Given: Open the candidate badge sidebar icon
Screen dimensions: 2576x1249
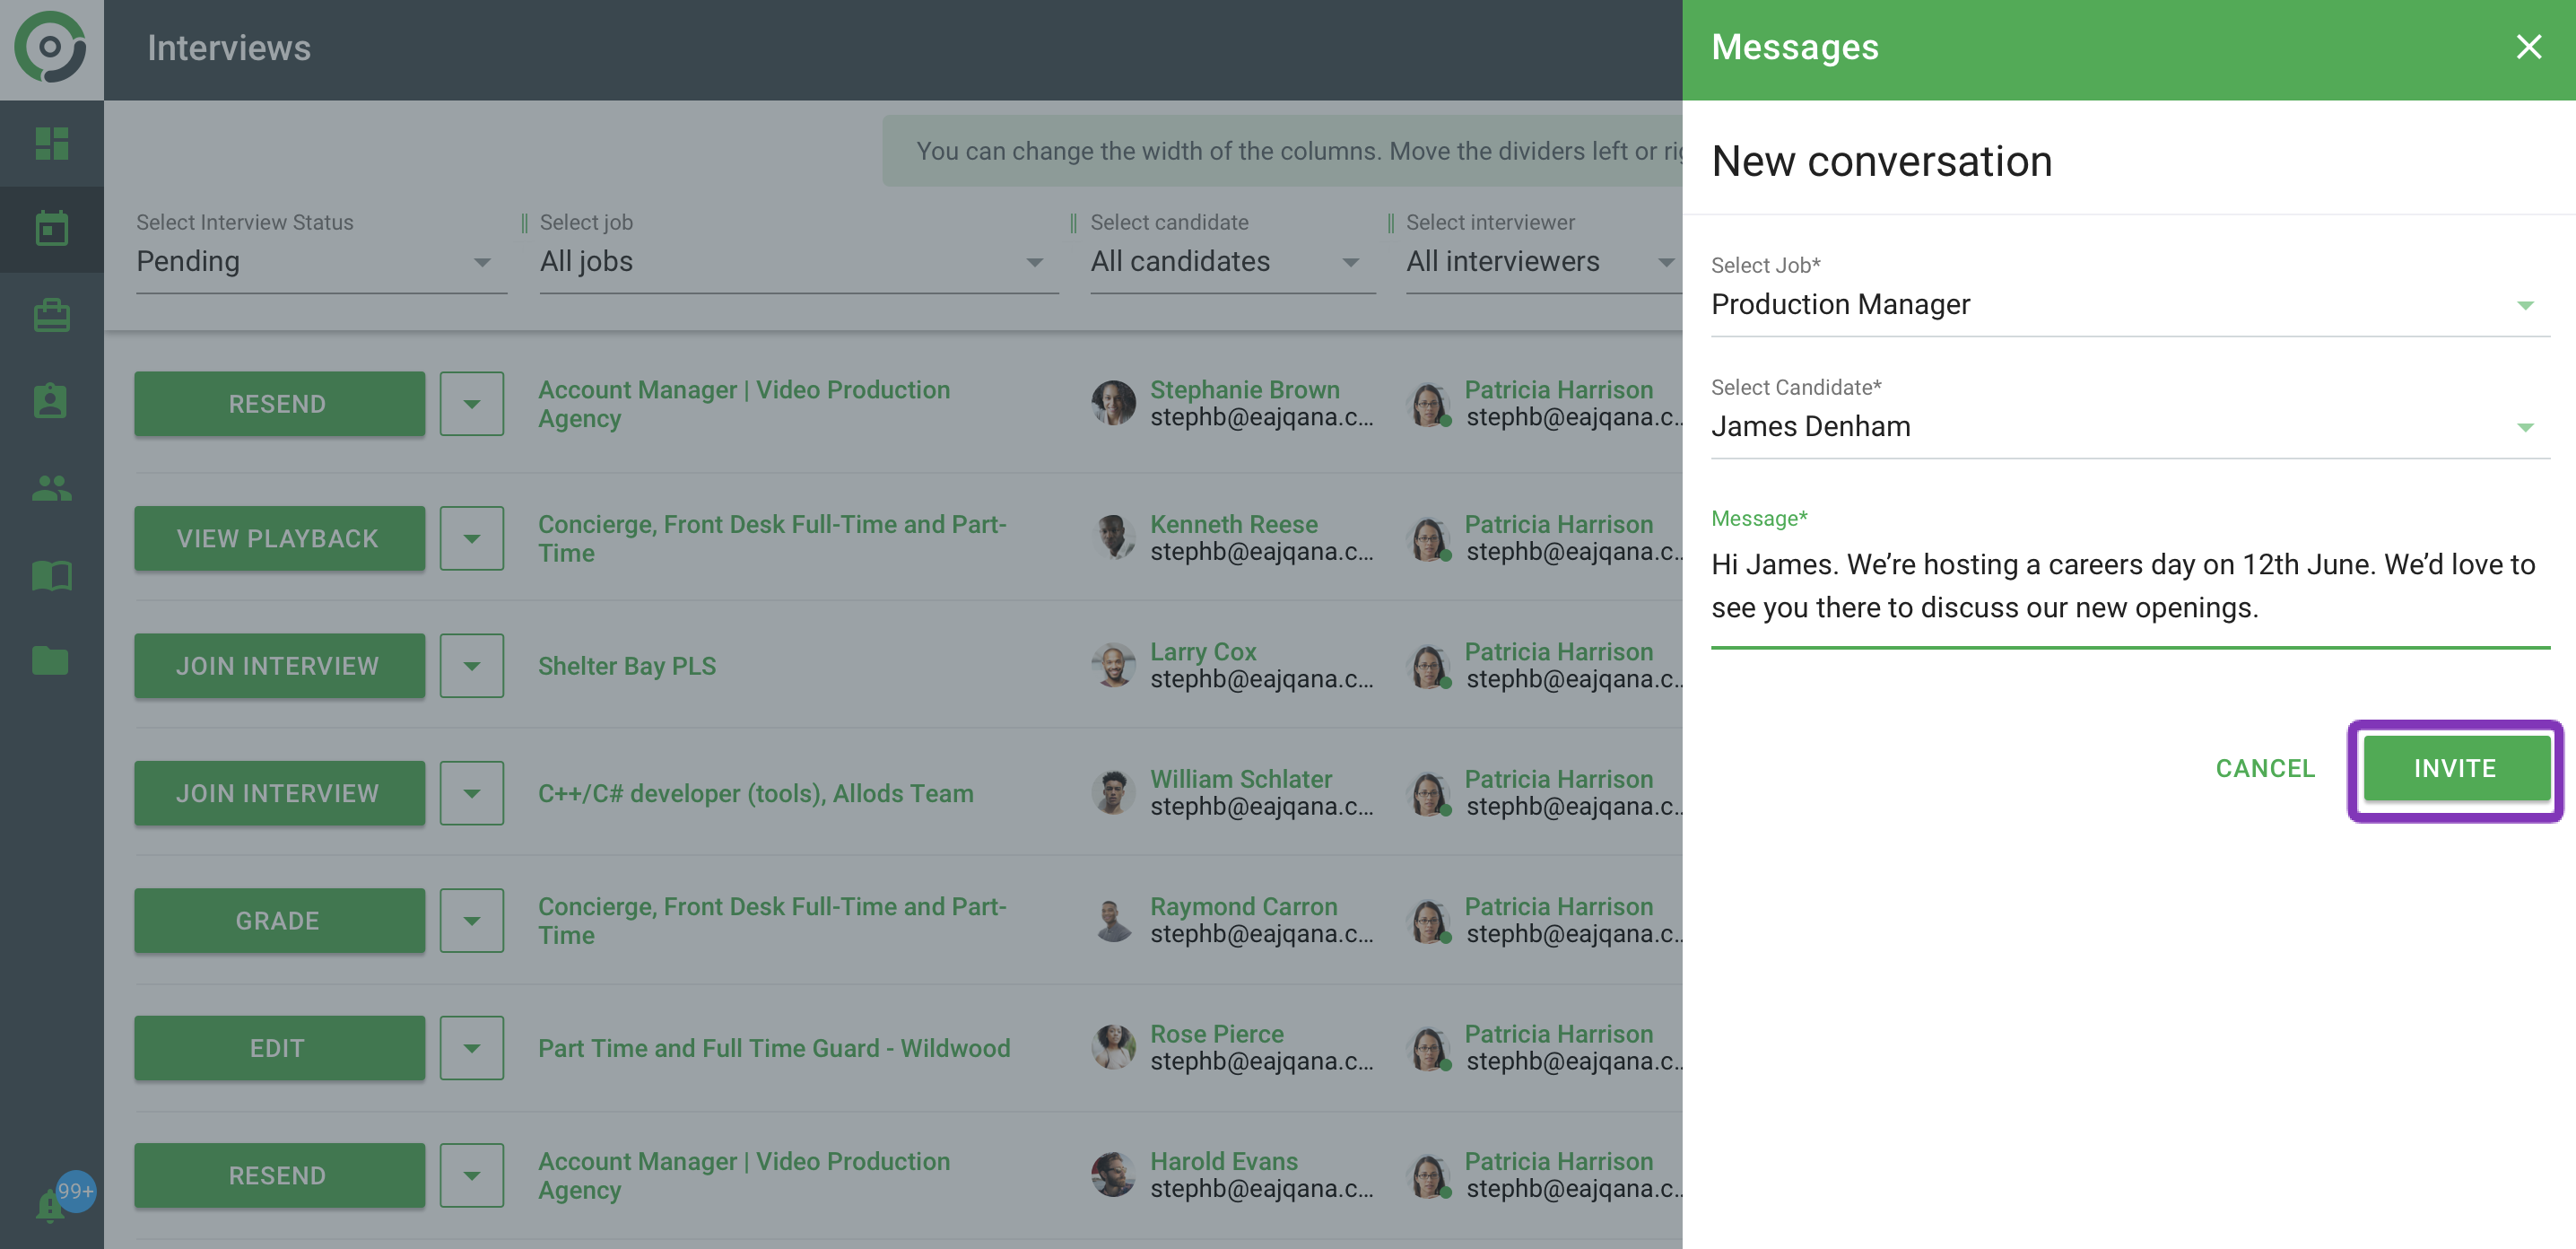Looking at the screenshot, I should click(51, 401).
